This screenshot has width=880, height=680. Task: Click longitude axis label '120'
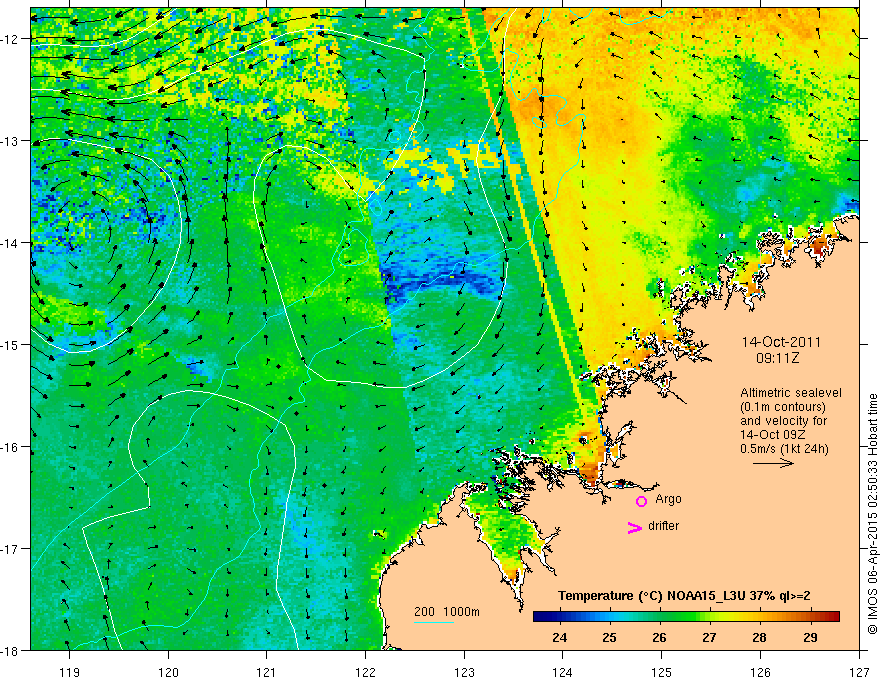pyautogui.click(x=168, y=672)
